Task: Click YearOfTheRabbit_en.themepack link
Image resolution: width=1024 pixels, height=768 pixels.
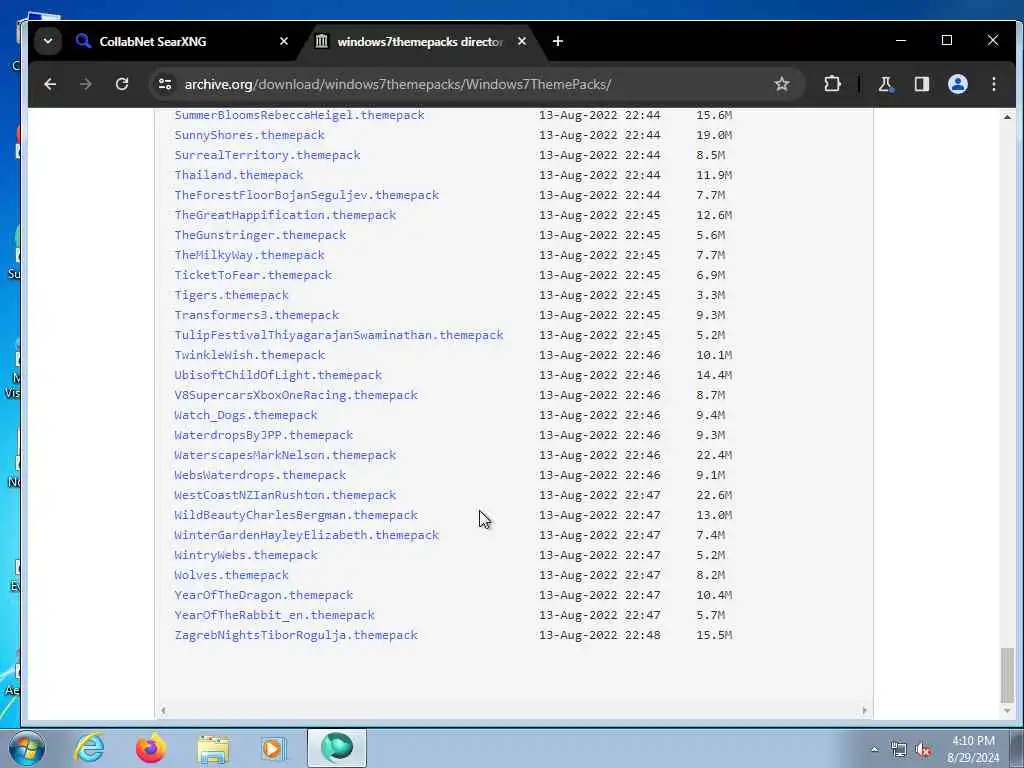Action: (x=274, y=615)
